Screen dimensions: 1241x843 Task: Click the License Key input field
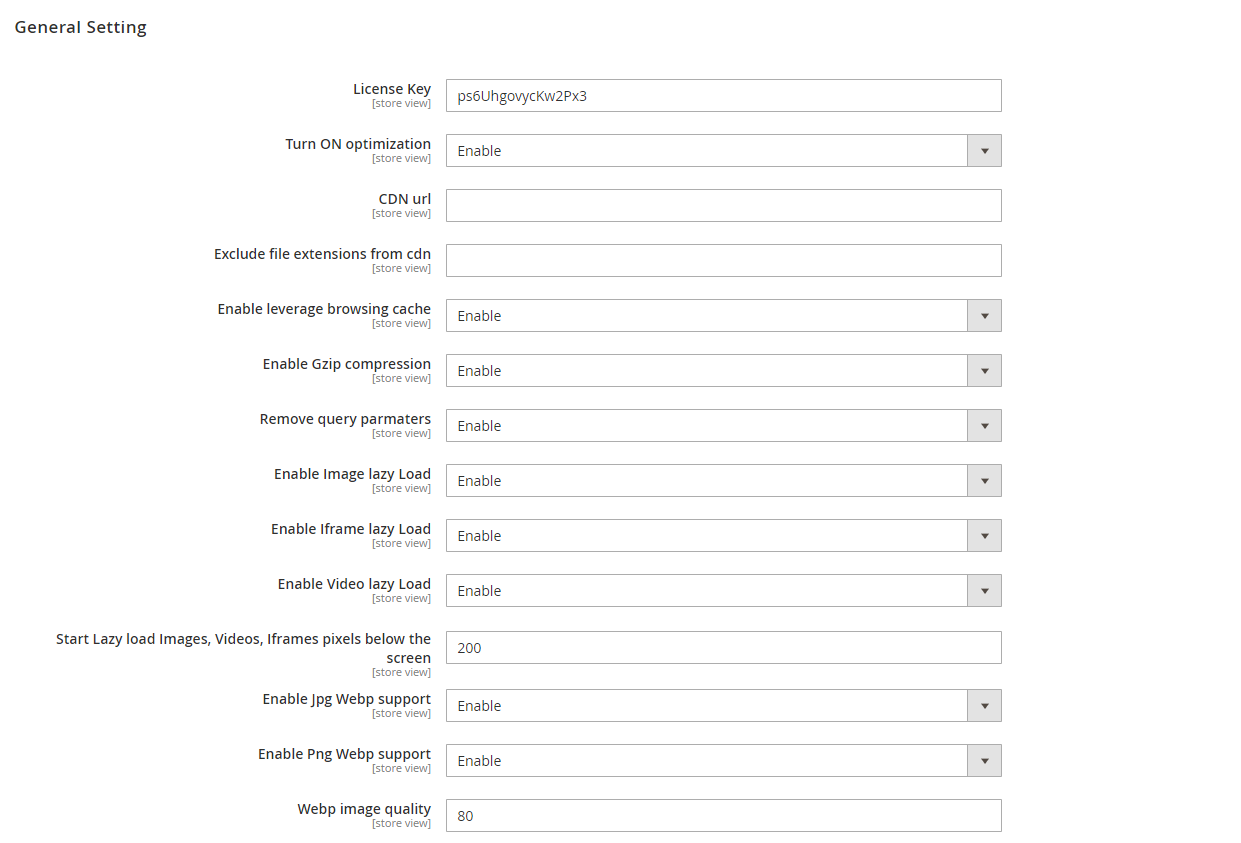[722, 96]
